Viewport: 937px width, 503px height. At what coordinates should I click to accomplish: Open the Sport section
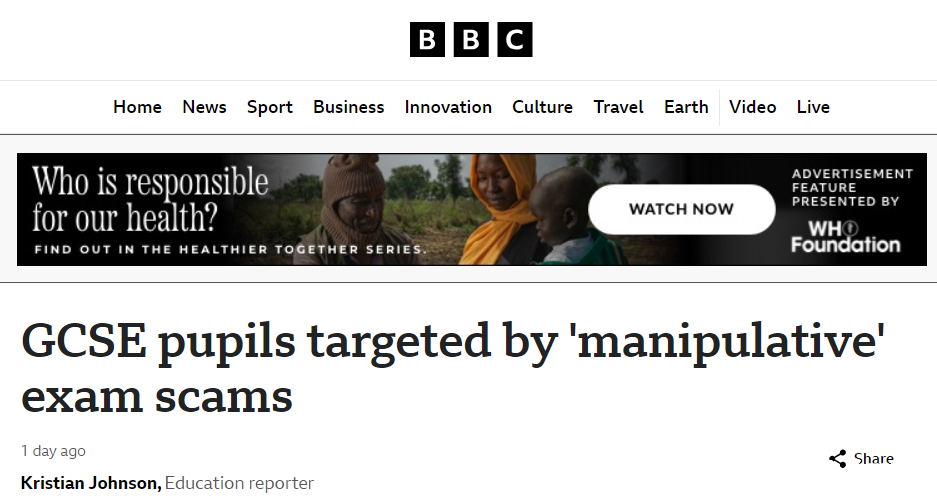(x=270, y=107)
